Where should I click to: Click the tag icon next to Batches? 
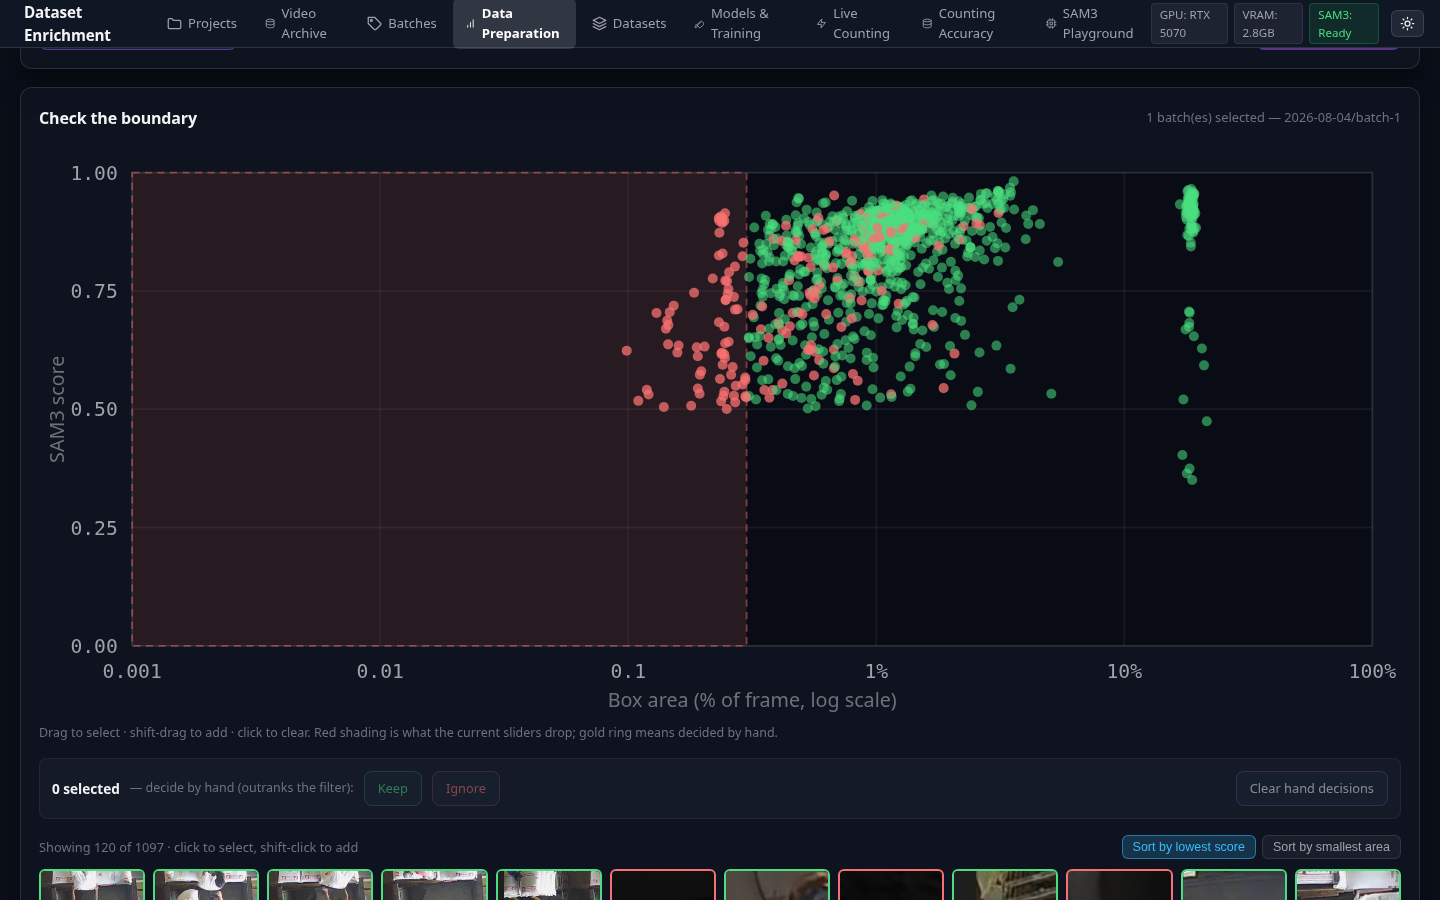click(374, 23)
